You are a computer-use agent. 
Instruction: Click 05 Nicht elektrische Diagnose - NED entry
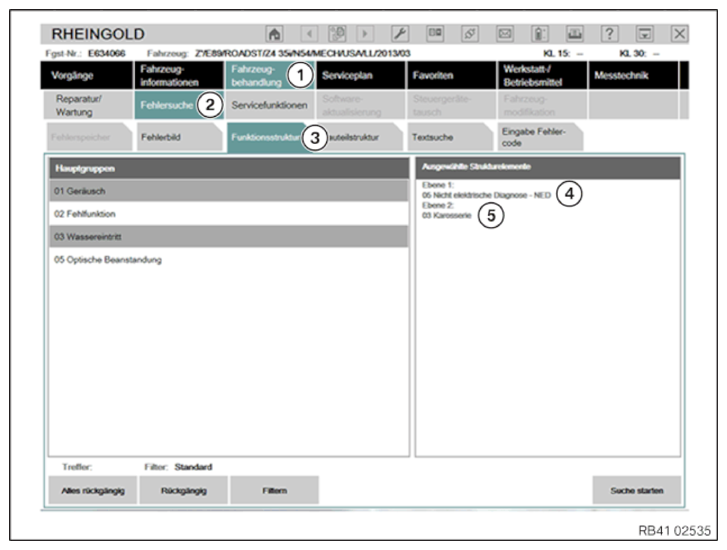click(486, 195)
